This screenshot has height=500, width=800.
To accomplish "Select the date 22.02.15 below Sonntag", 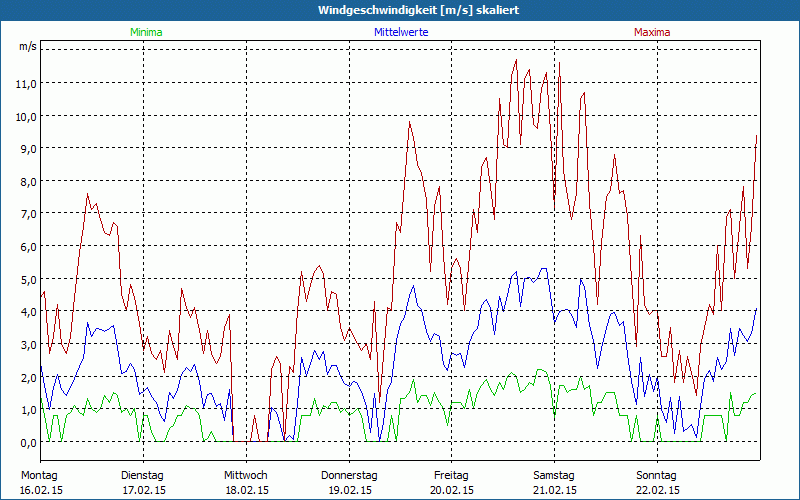I will (657, 490).
